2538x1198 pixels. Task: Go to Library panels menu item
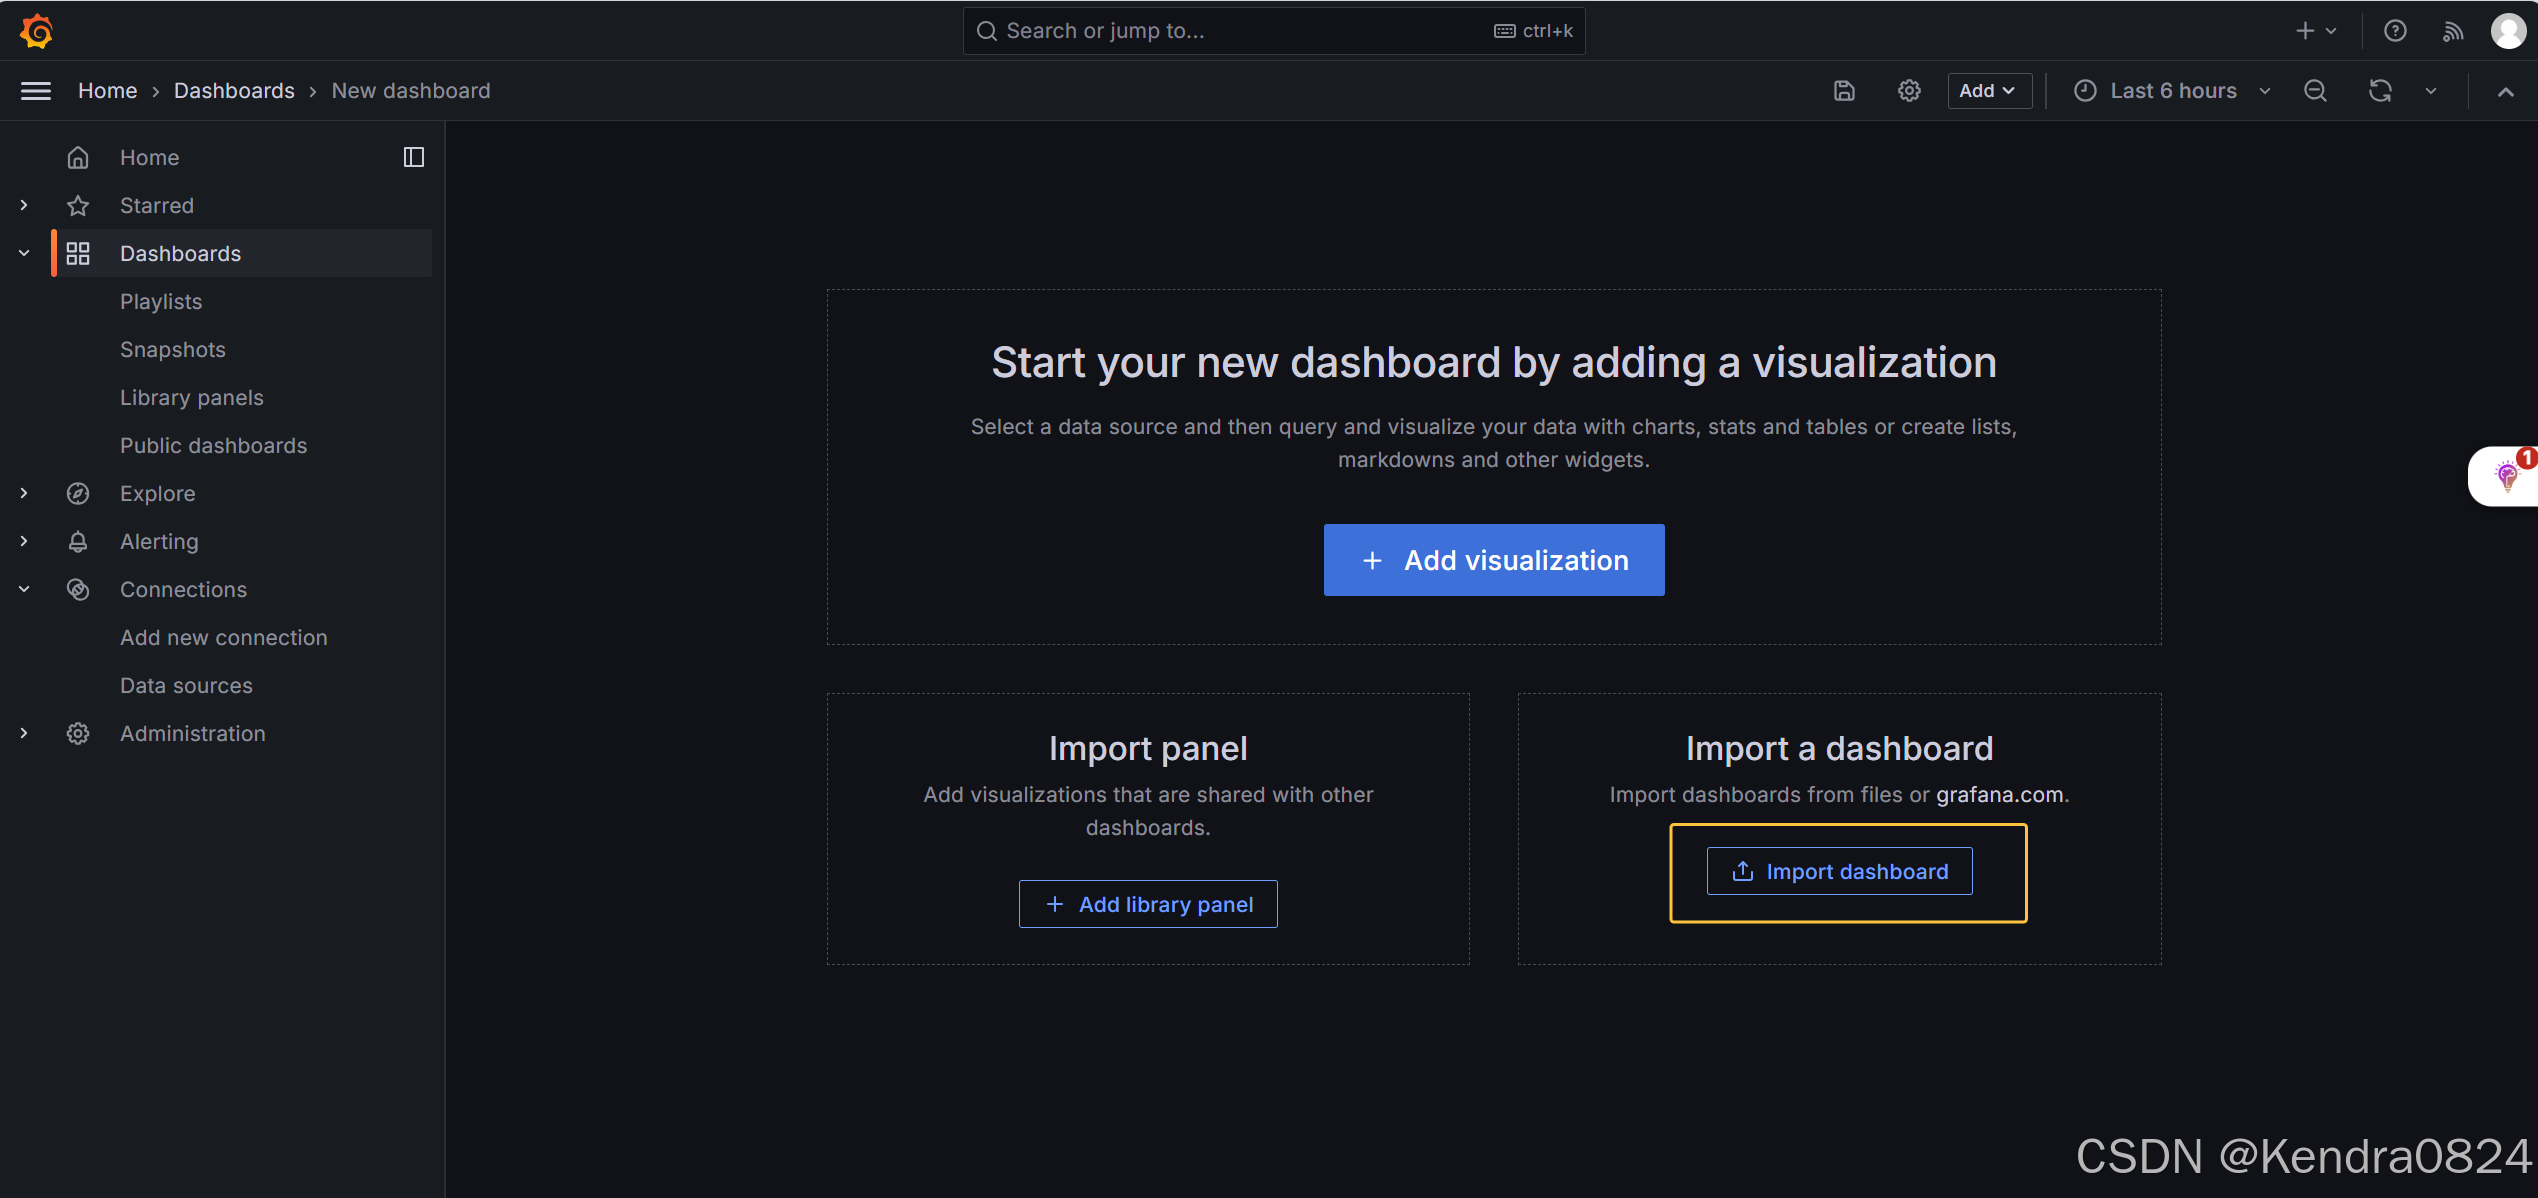[192, 397]
